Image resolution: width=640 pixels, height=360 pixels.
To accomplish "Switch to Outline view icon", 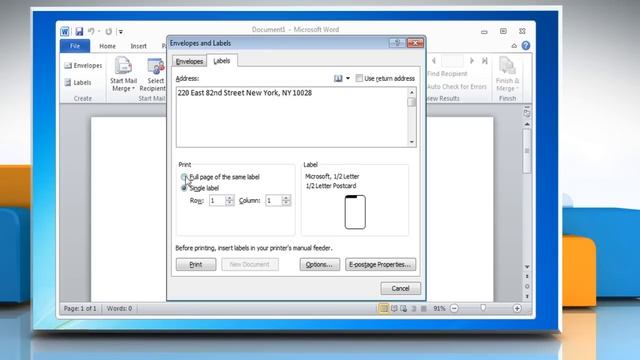I will 414,309.
